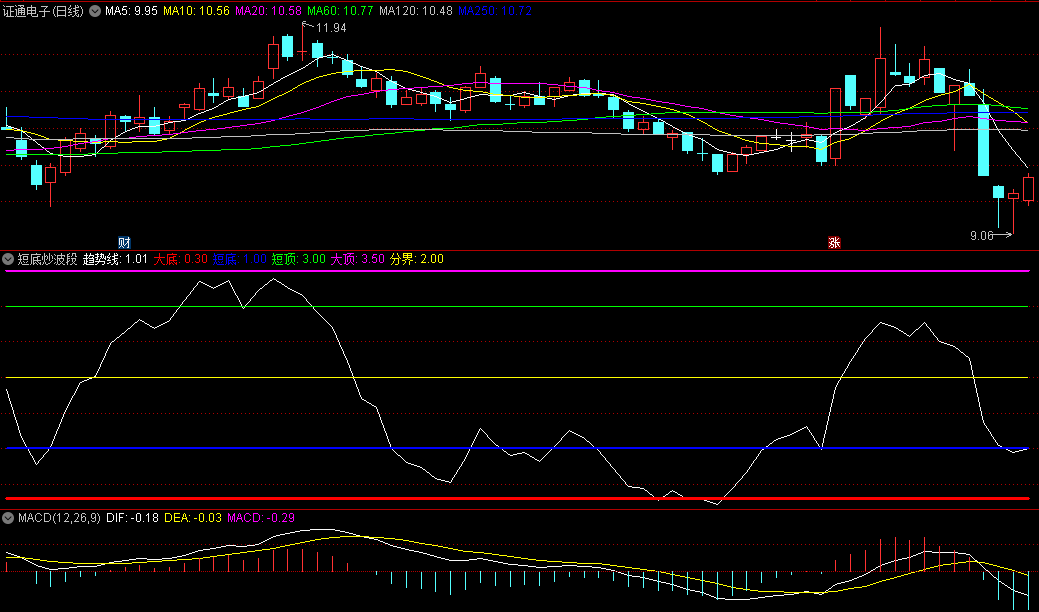Open the MACD(12,26,9) indicator dropdown arrow
This screenshot has height=612, width=1039.
click(9, 518)
